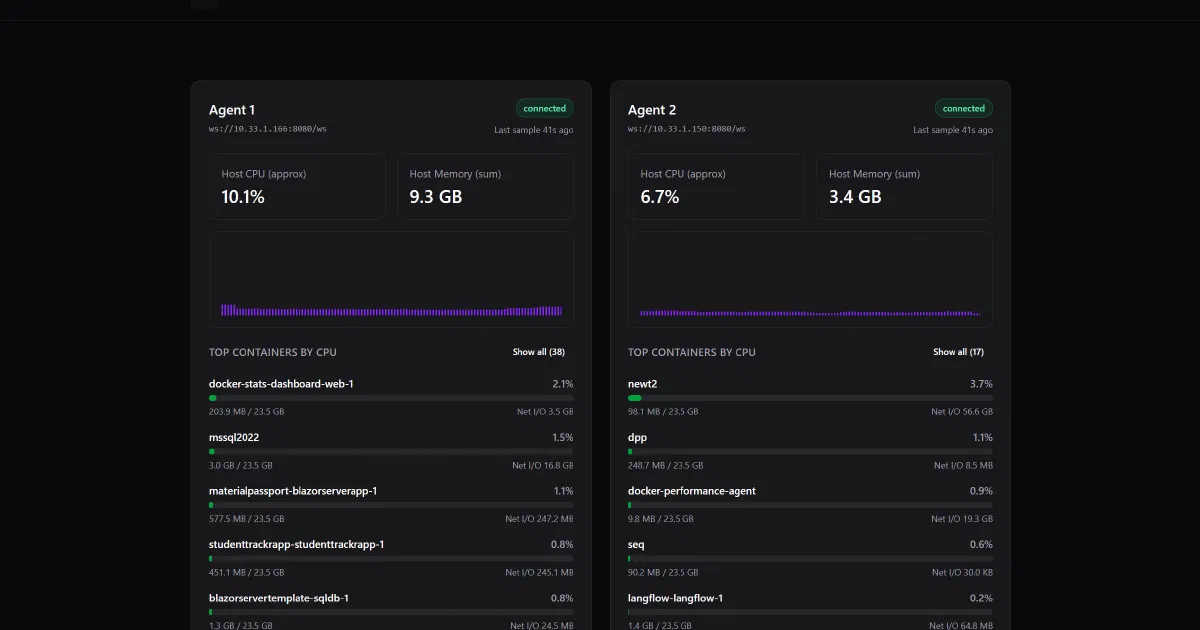Image resolution: width=1200 pixels, height=630 pixels.
Task: Show all 38 containers for Agent 1
Action: coord(539,352)
